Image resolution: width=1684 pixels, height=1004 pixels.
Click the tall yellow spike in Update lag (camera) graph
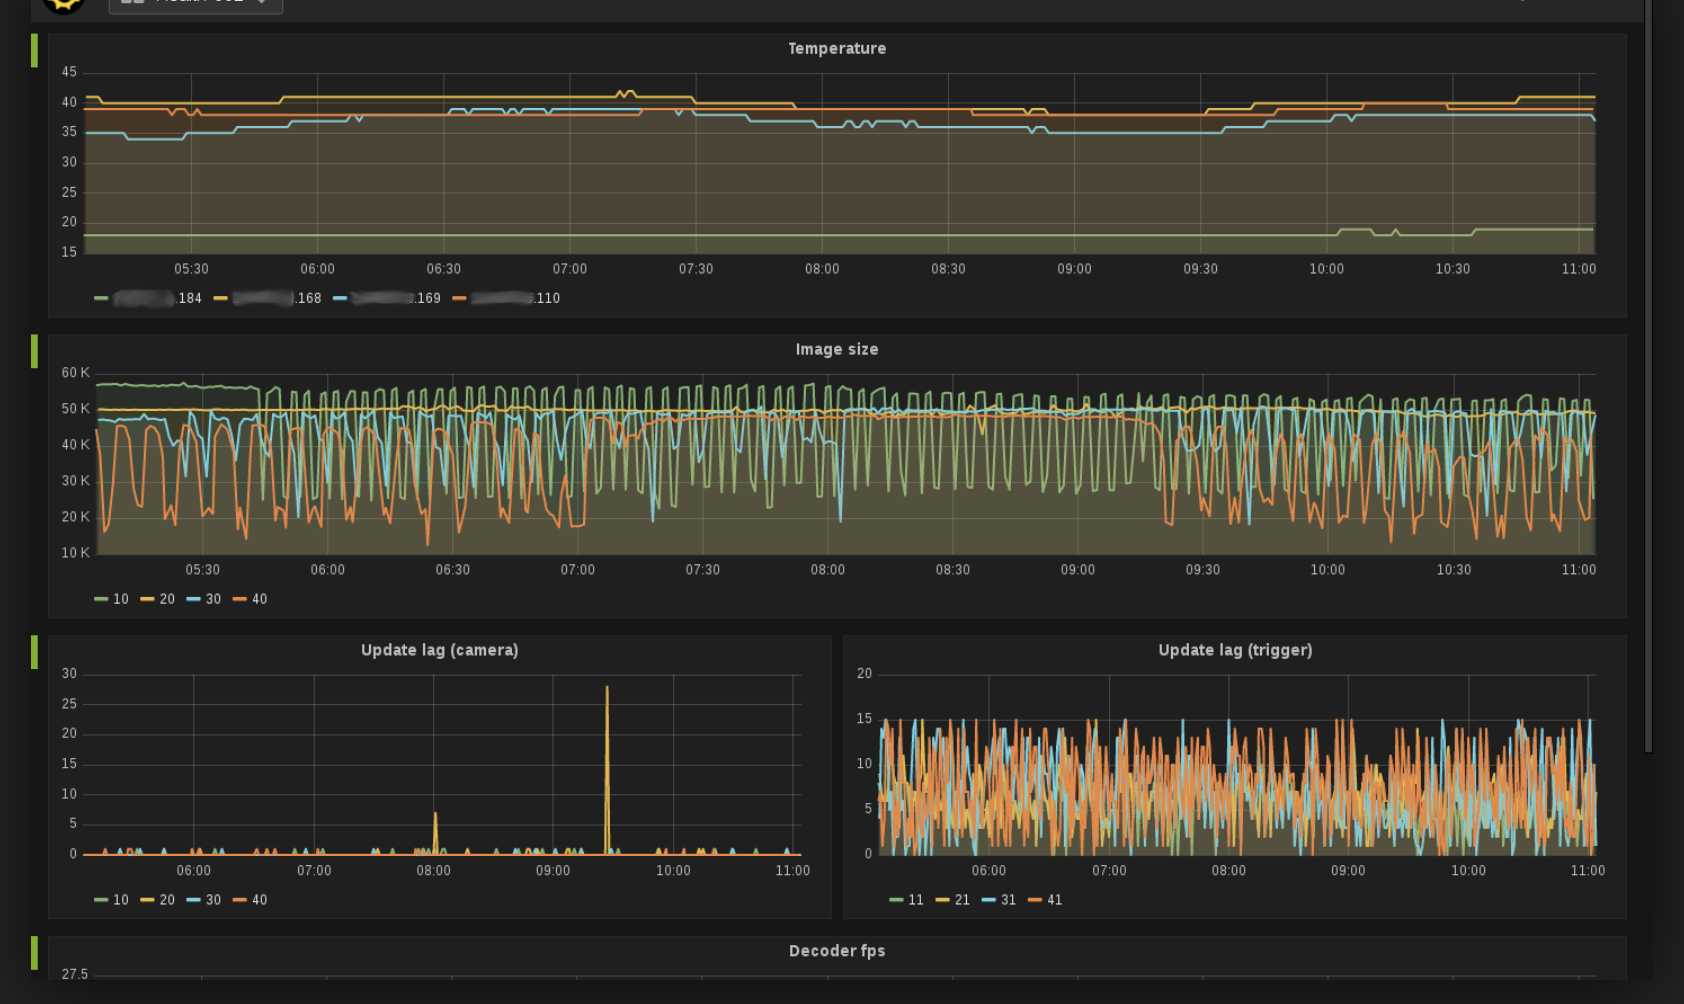tap(607, 770)
